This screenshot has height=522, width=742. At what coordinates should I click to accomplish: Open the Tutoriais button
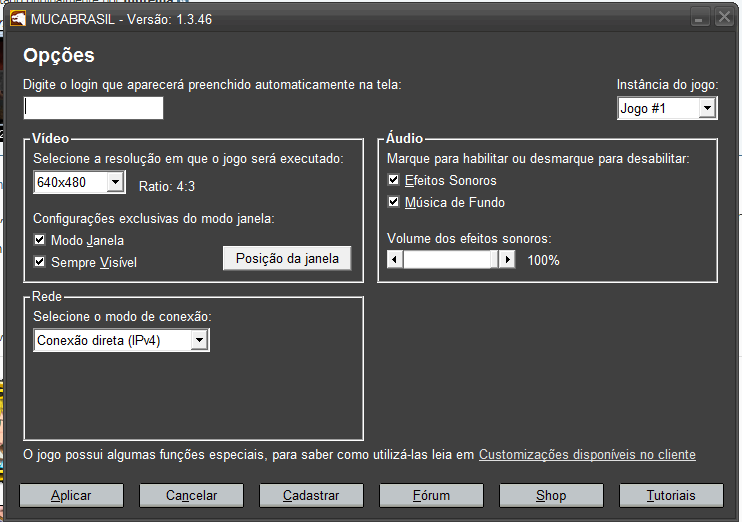[671, 496]
